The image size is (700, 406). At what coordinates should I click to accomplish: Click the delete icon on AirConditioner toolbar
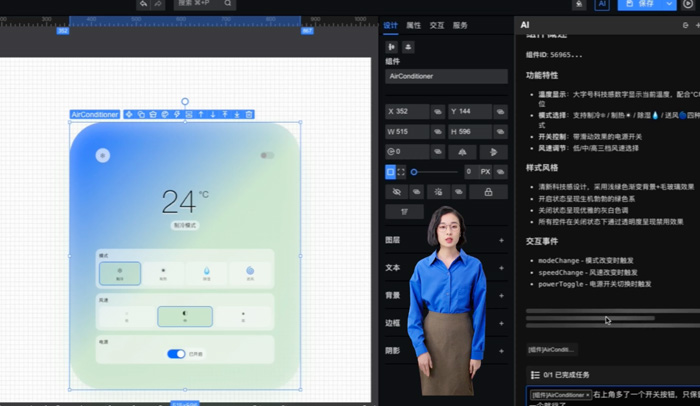click(249, 115)
